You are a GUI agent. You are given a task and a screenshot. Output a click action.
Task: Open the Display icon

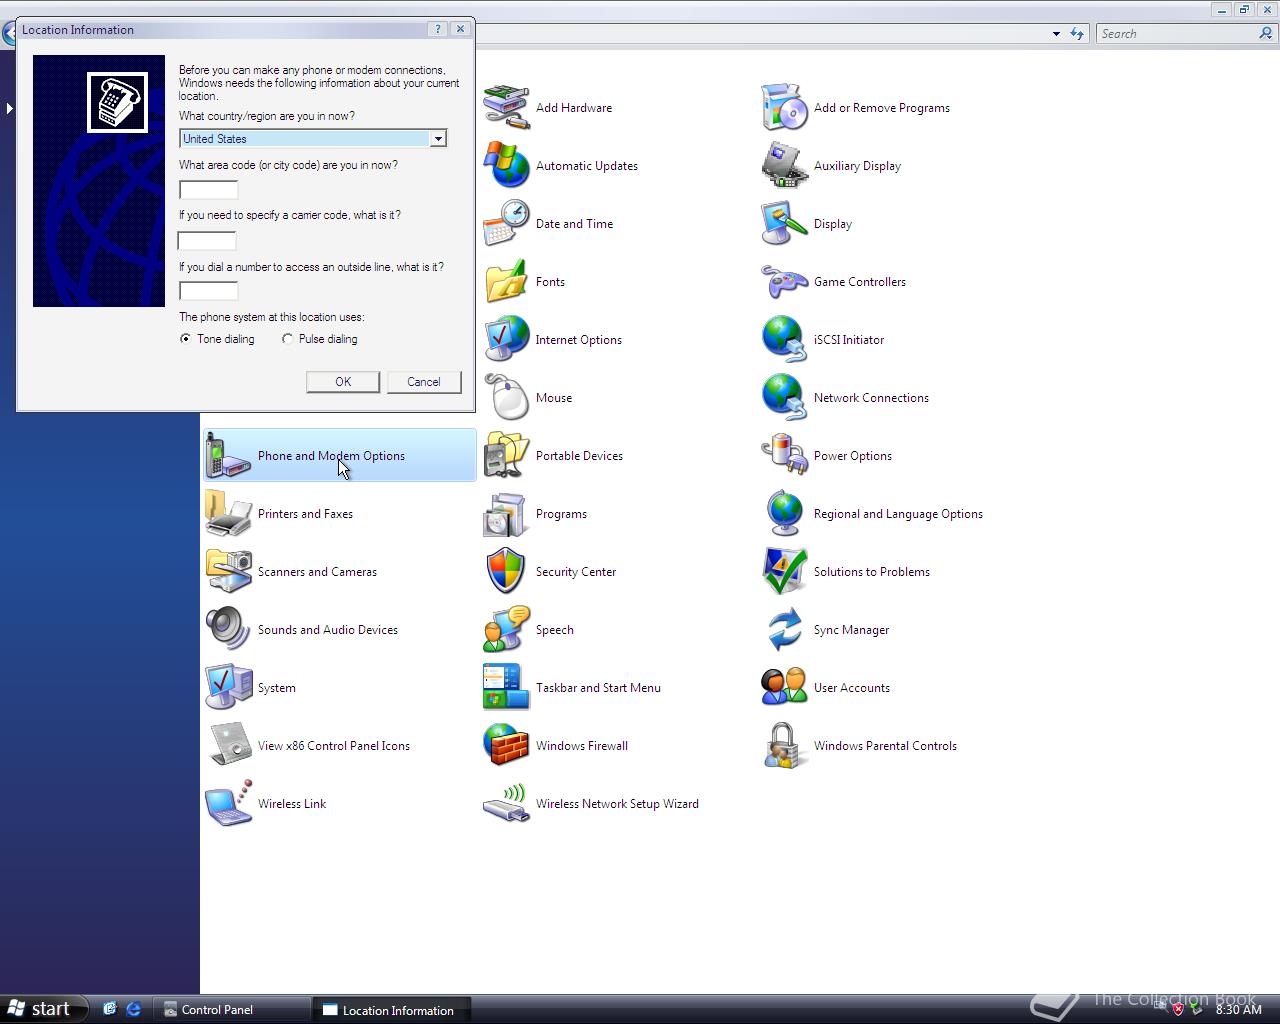coord(784,224)
